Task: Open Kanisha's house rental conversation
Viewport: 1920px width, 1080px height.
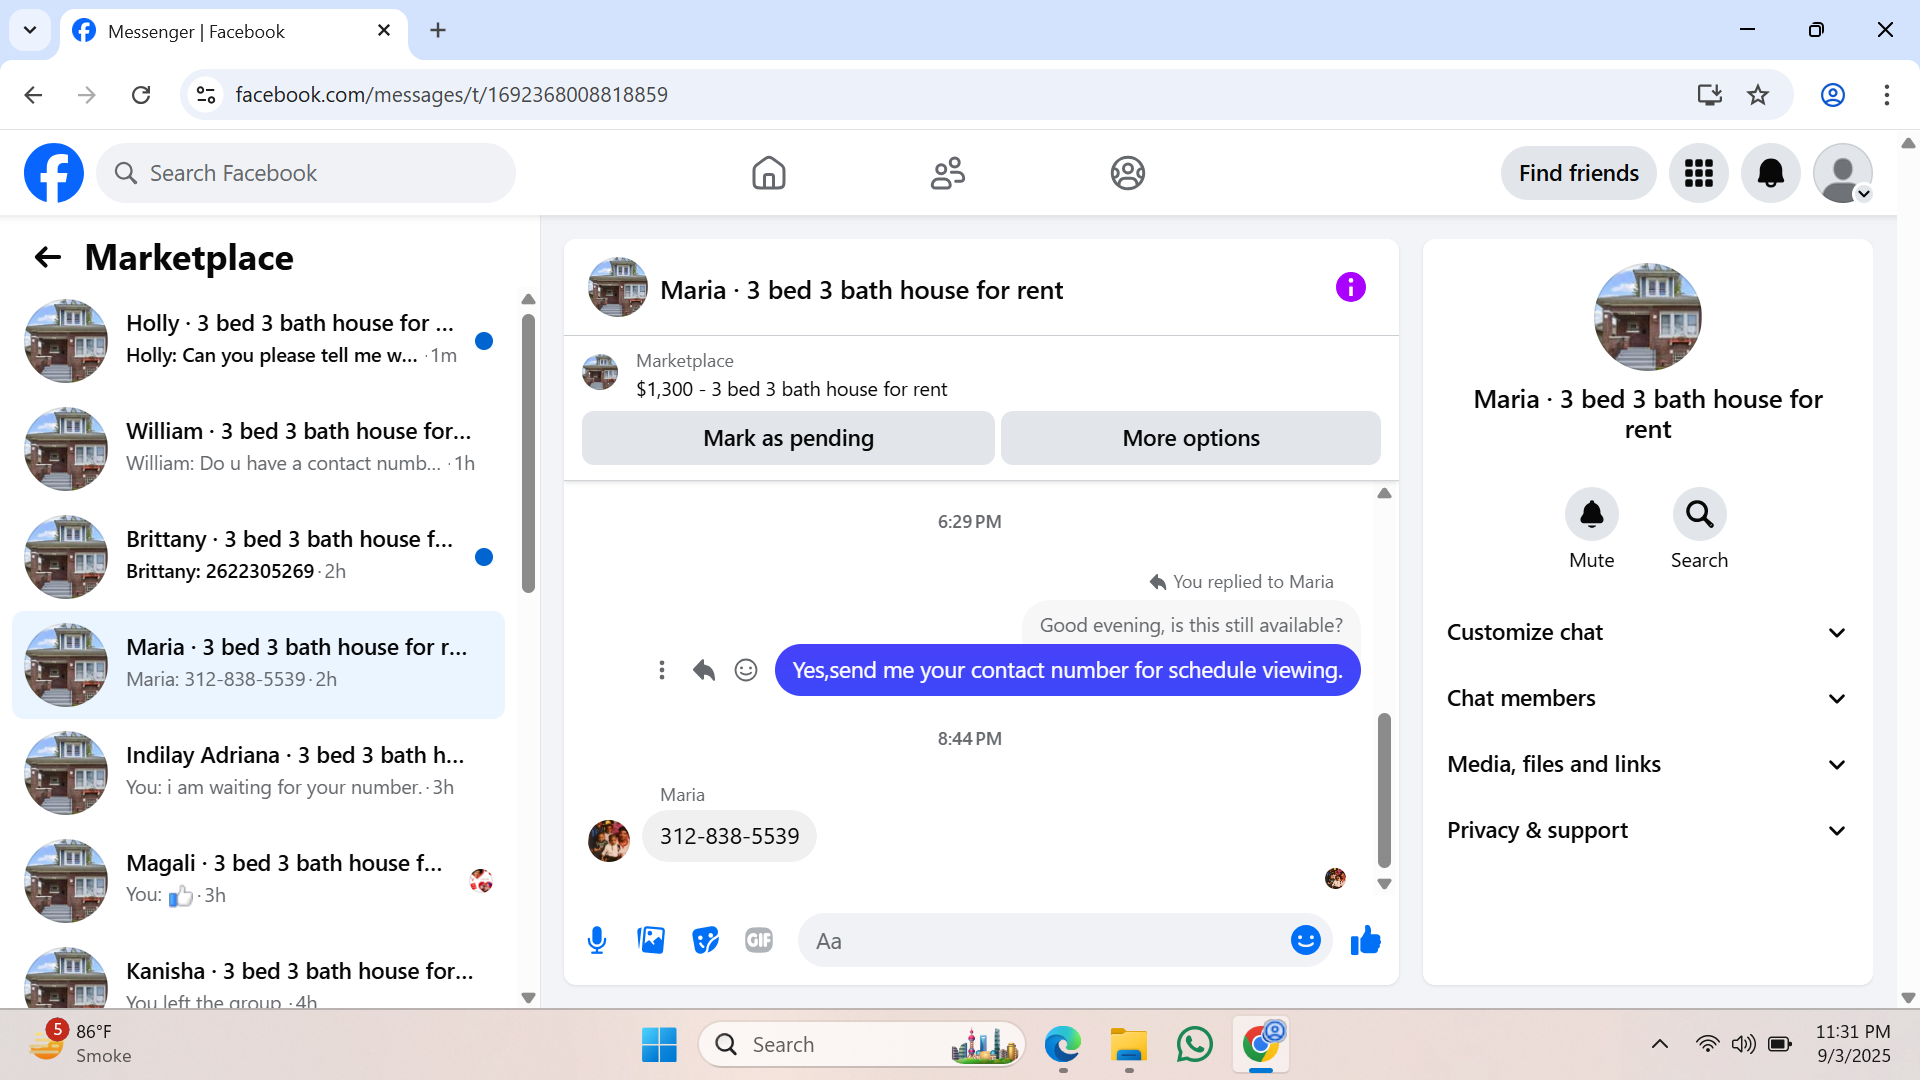Action: pos(258,972)
